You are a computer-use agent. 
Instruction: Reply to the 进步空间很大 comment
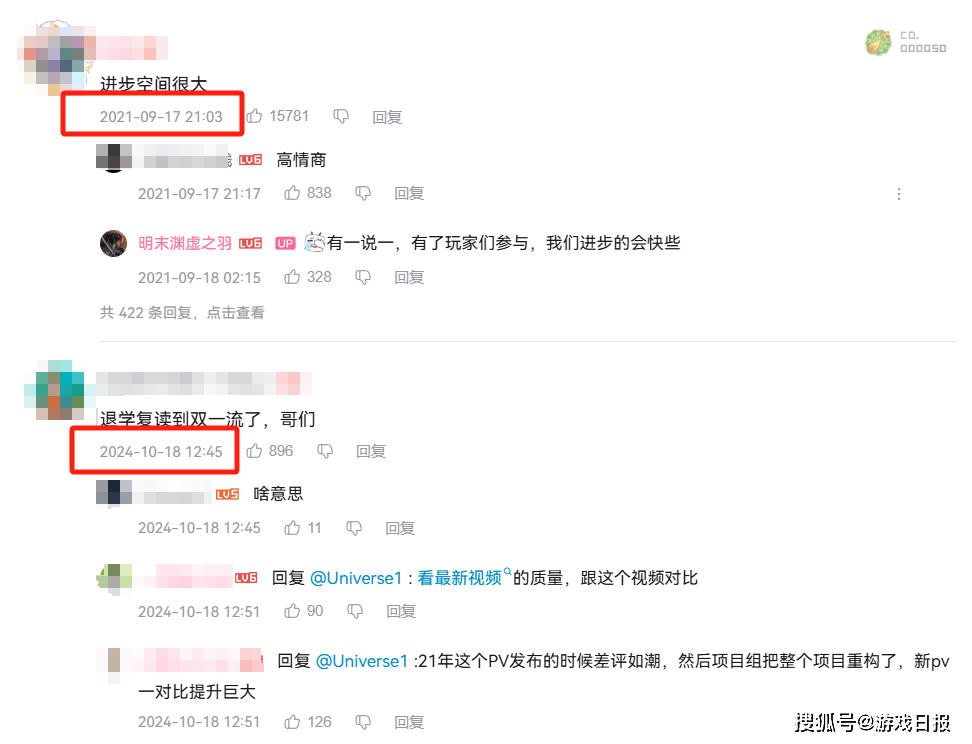coord(387,117)
